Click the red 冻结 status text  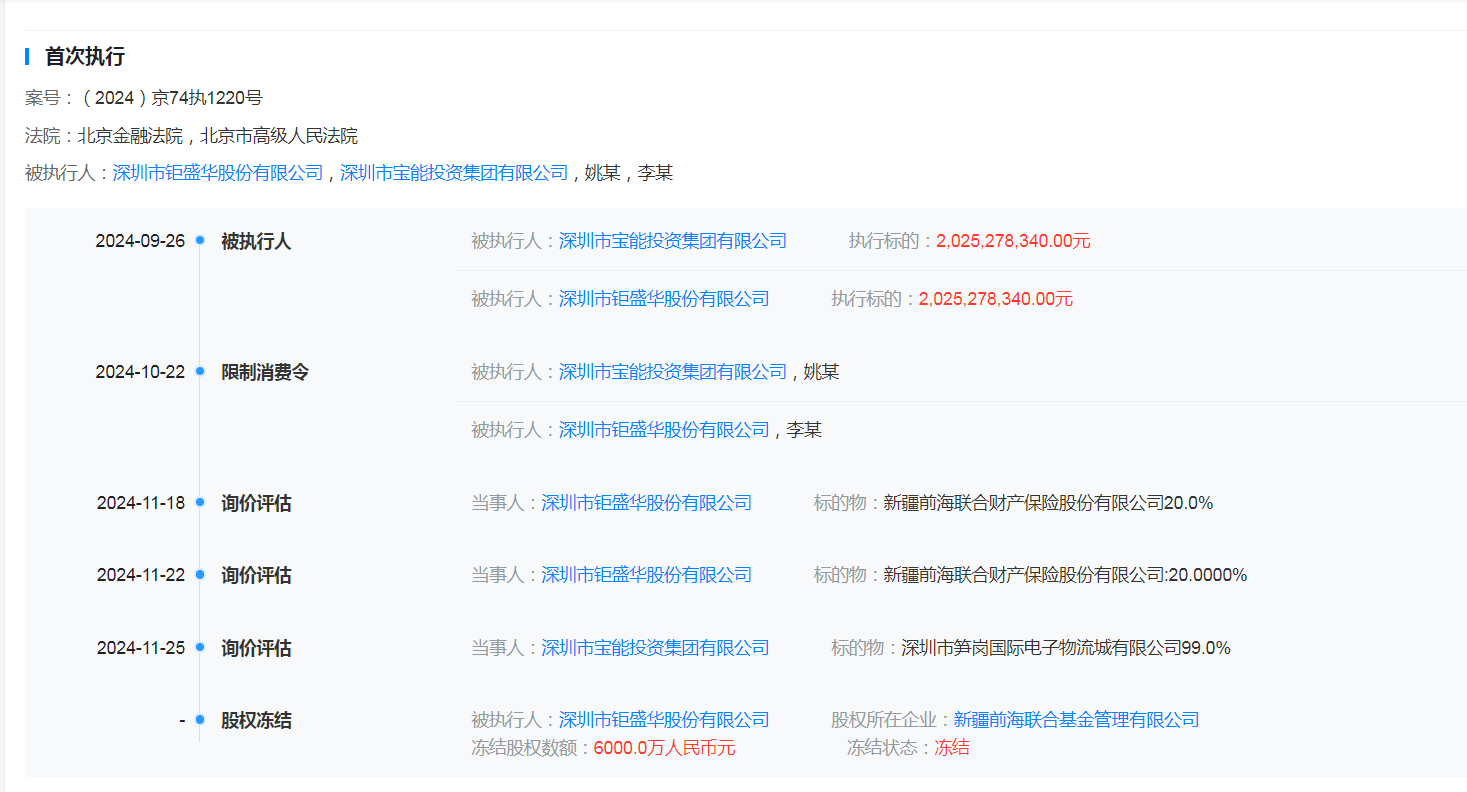coord(951,748)
